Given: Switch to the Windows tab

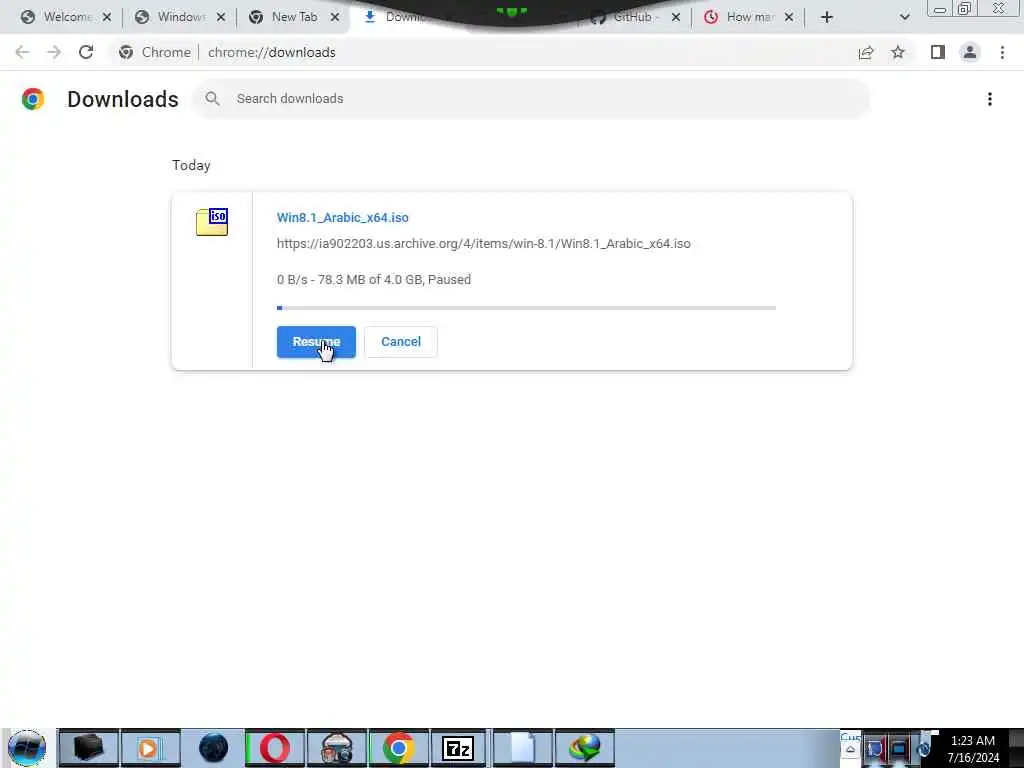Looking at the screenshot, I should [170, 17].
